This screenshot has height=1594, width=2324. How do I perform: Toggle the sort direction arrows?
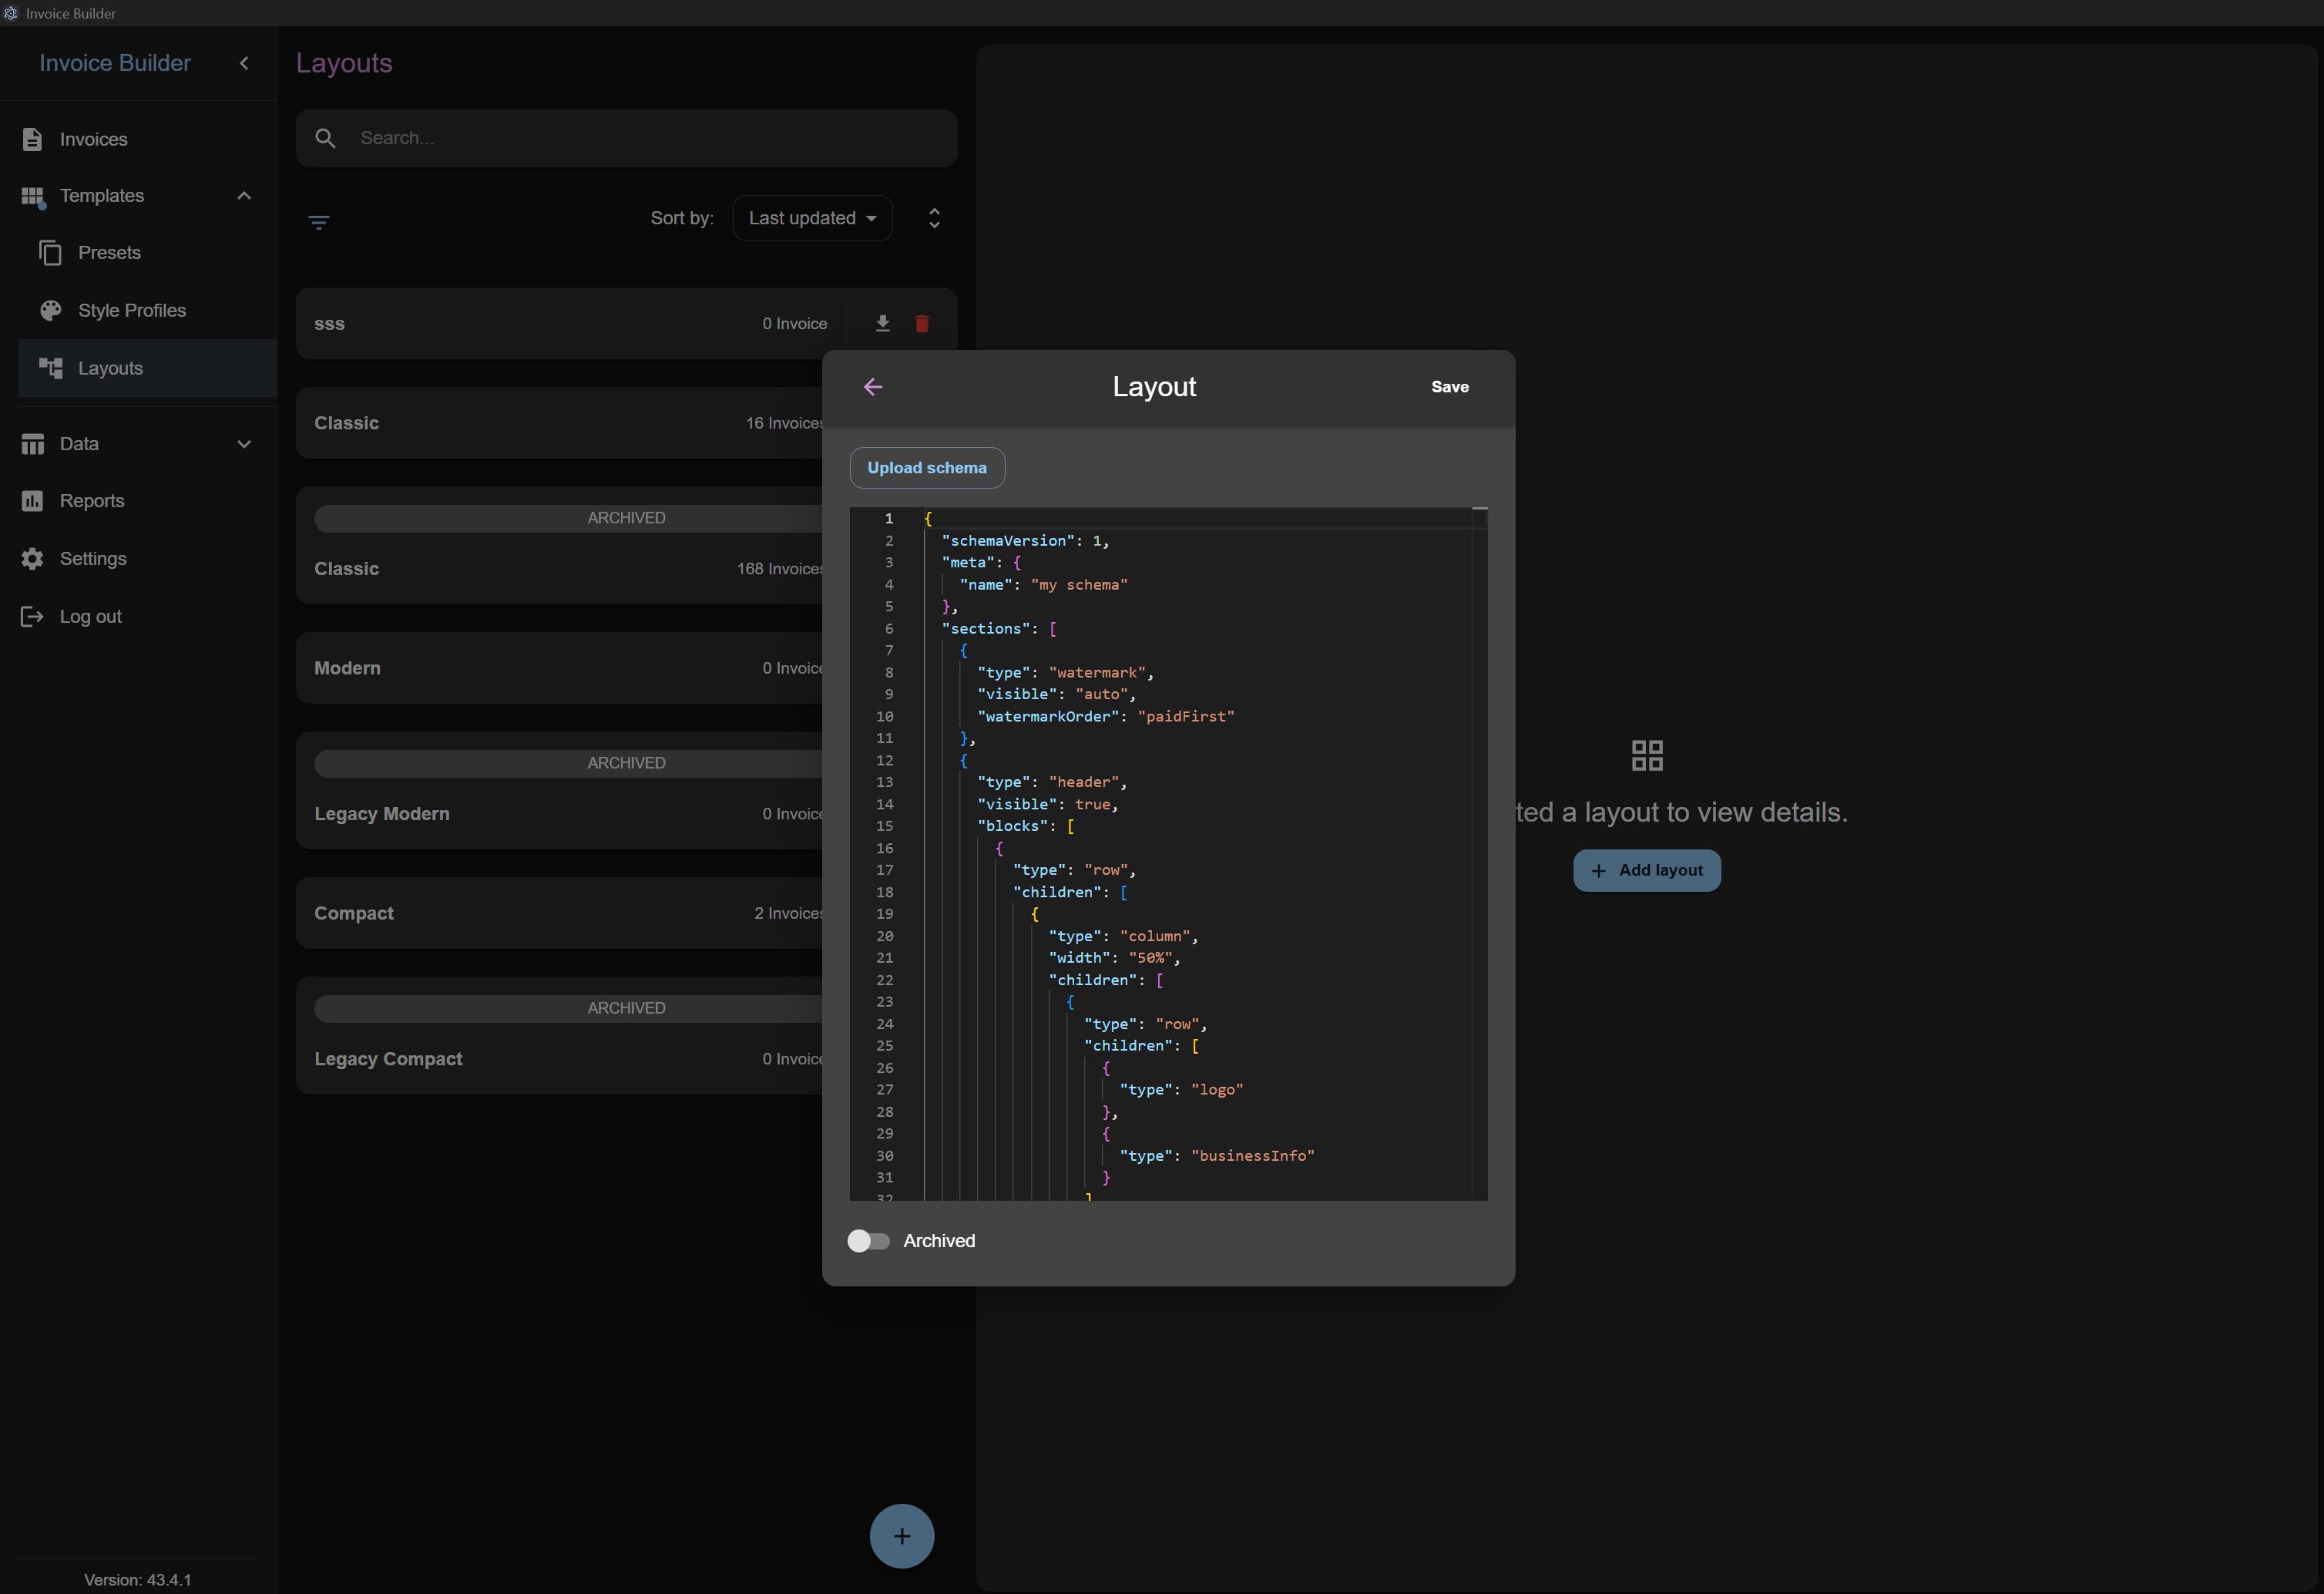click(x=934, y=218)
